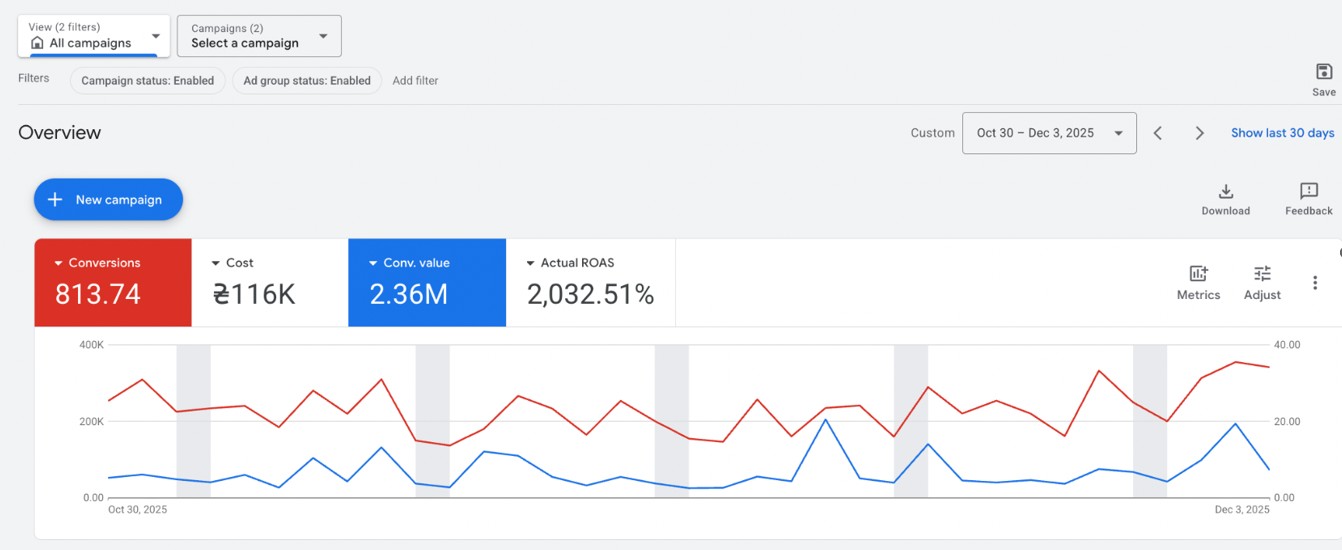Click the Custom date label

coord(932,133)
